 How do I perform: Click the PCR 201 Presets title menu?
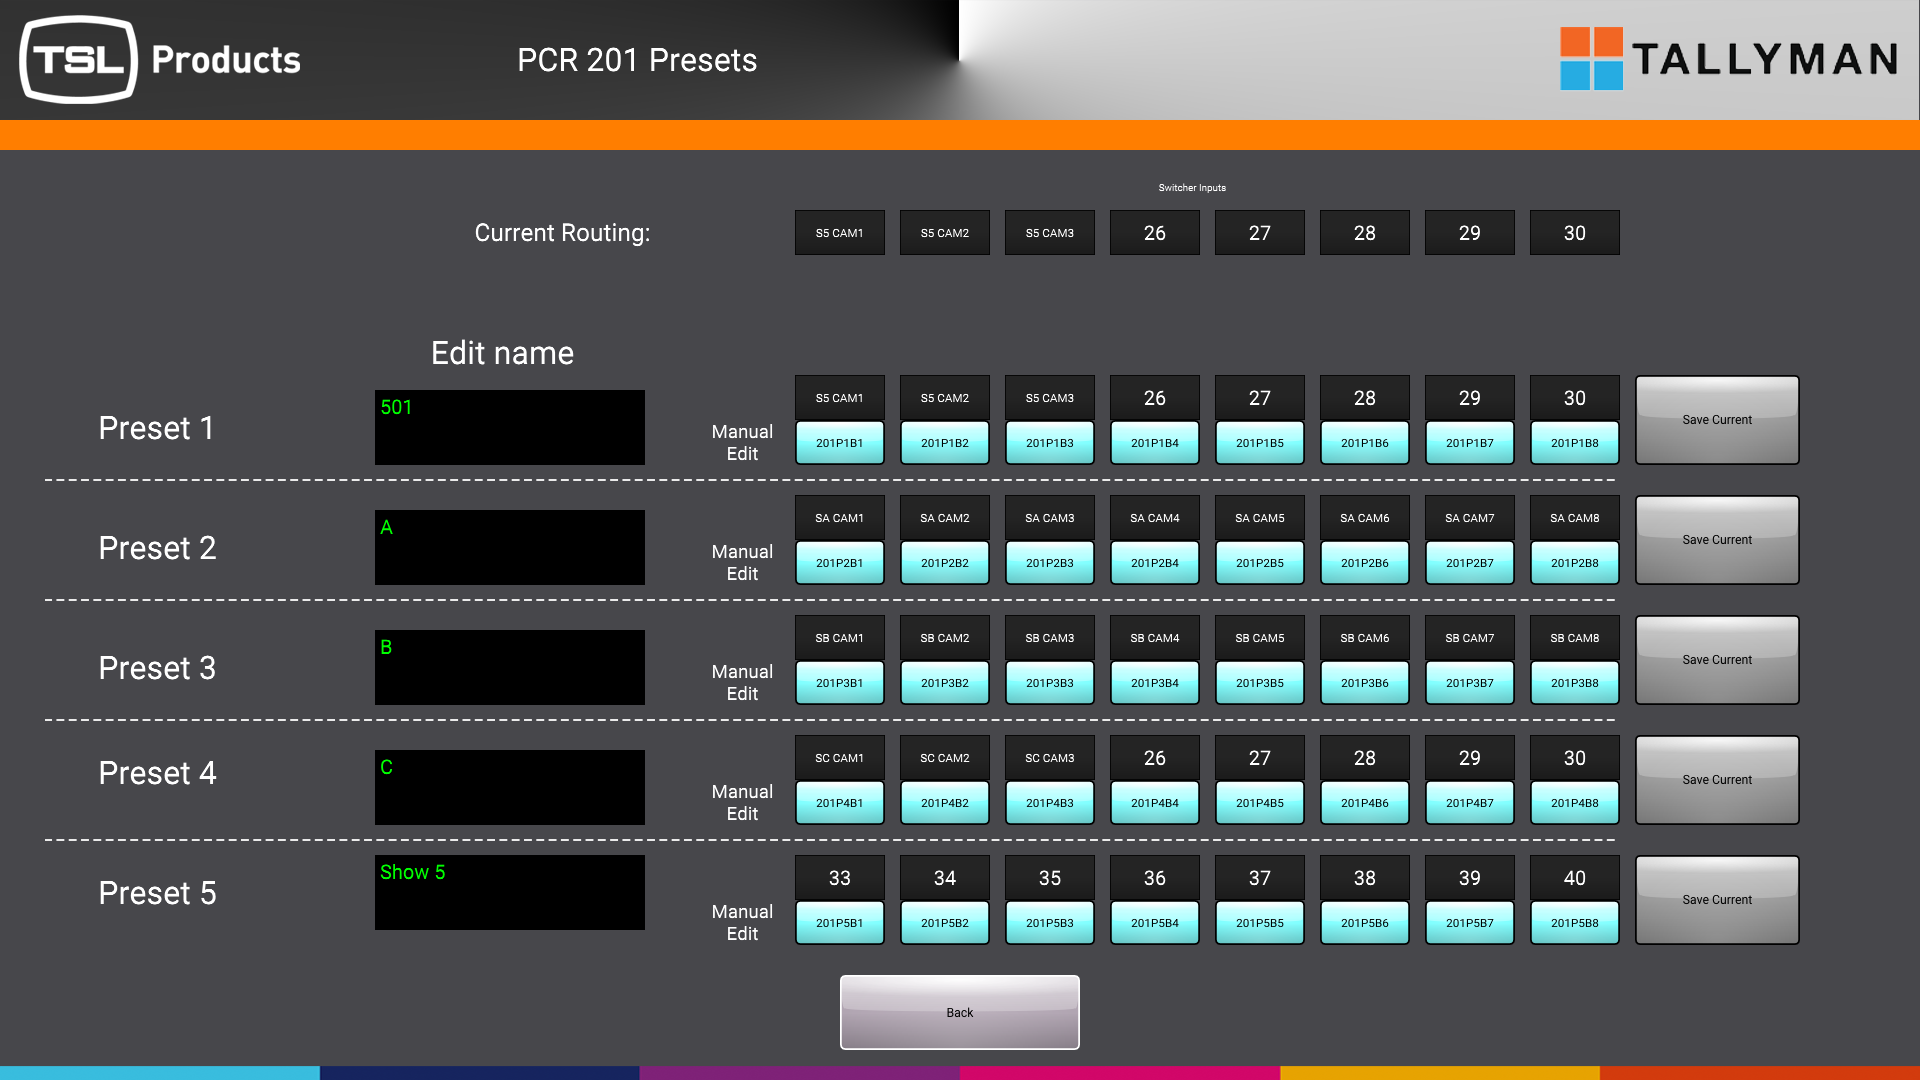[x=636, y=58]
